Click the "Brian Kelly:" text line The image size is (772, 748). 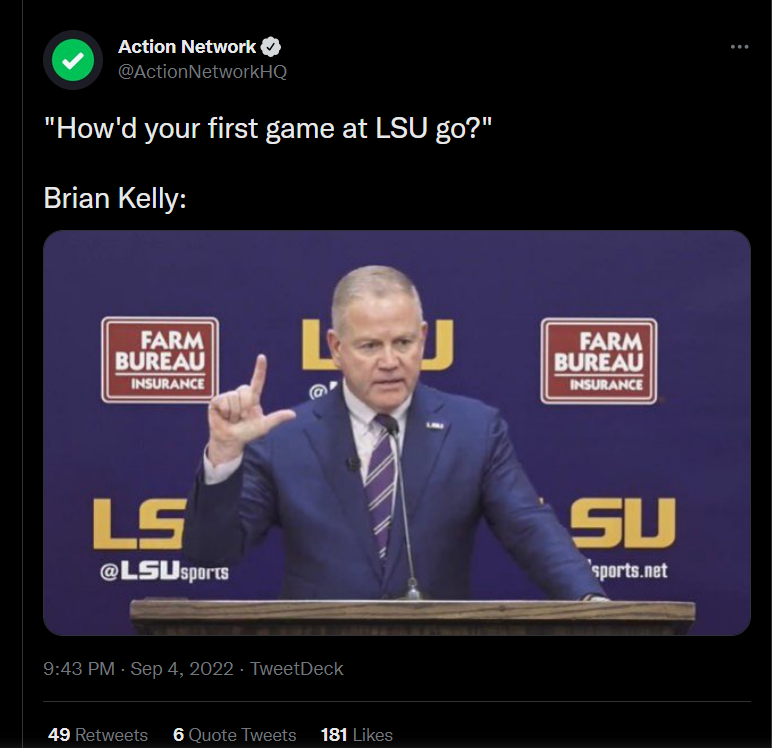click(115, 197)
